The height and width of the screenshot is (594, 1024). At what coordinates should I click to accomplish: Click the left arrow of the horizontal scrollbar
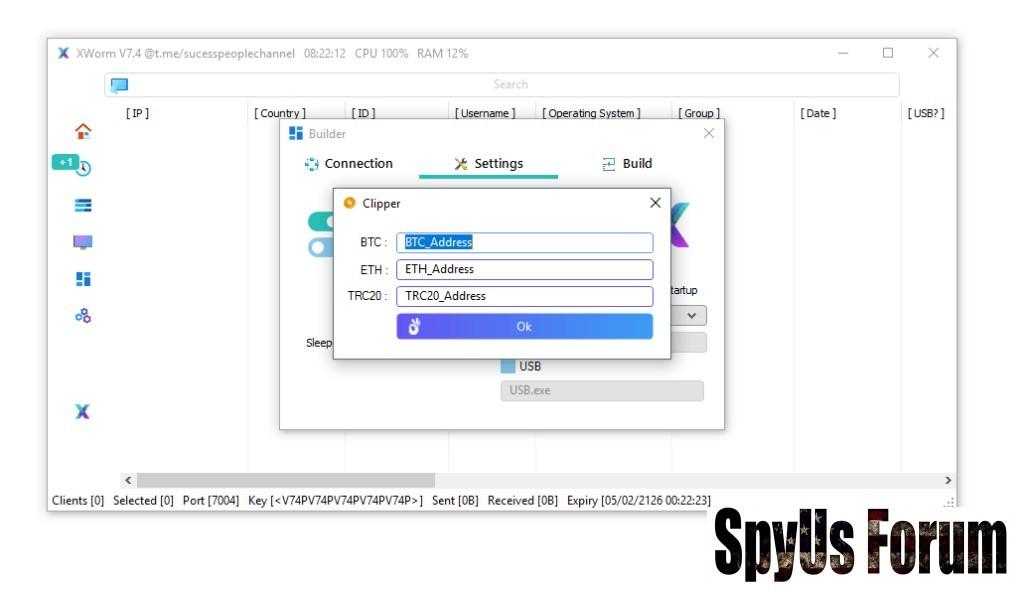click(127, 481)
